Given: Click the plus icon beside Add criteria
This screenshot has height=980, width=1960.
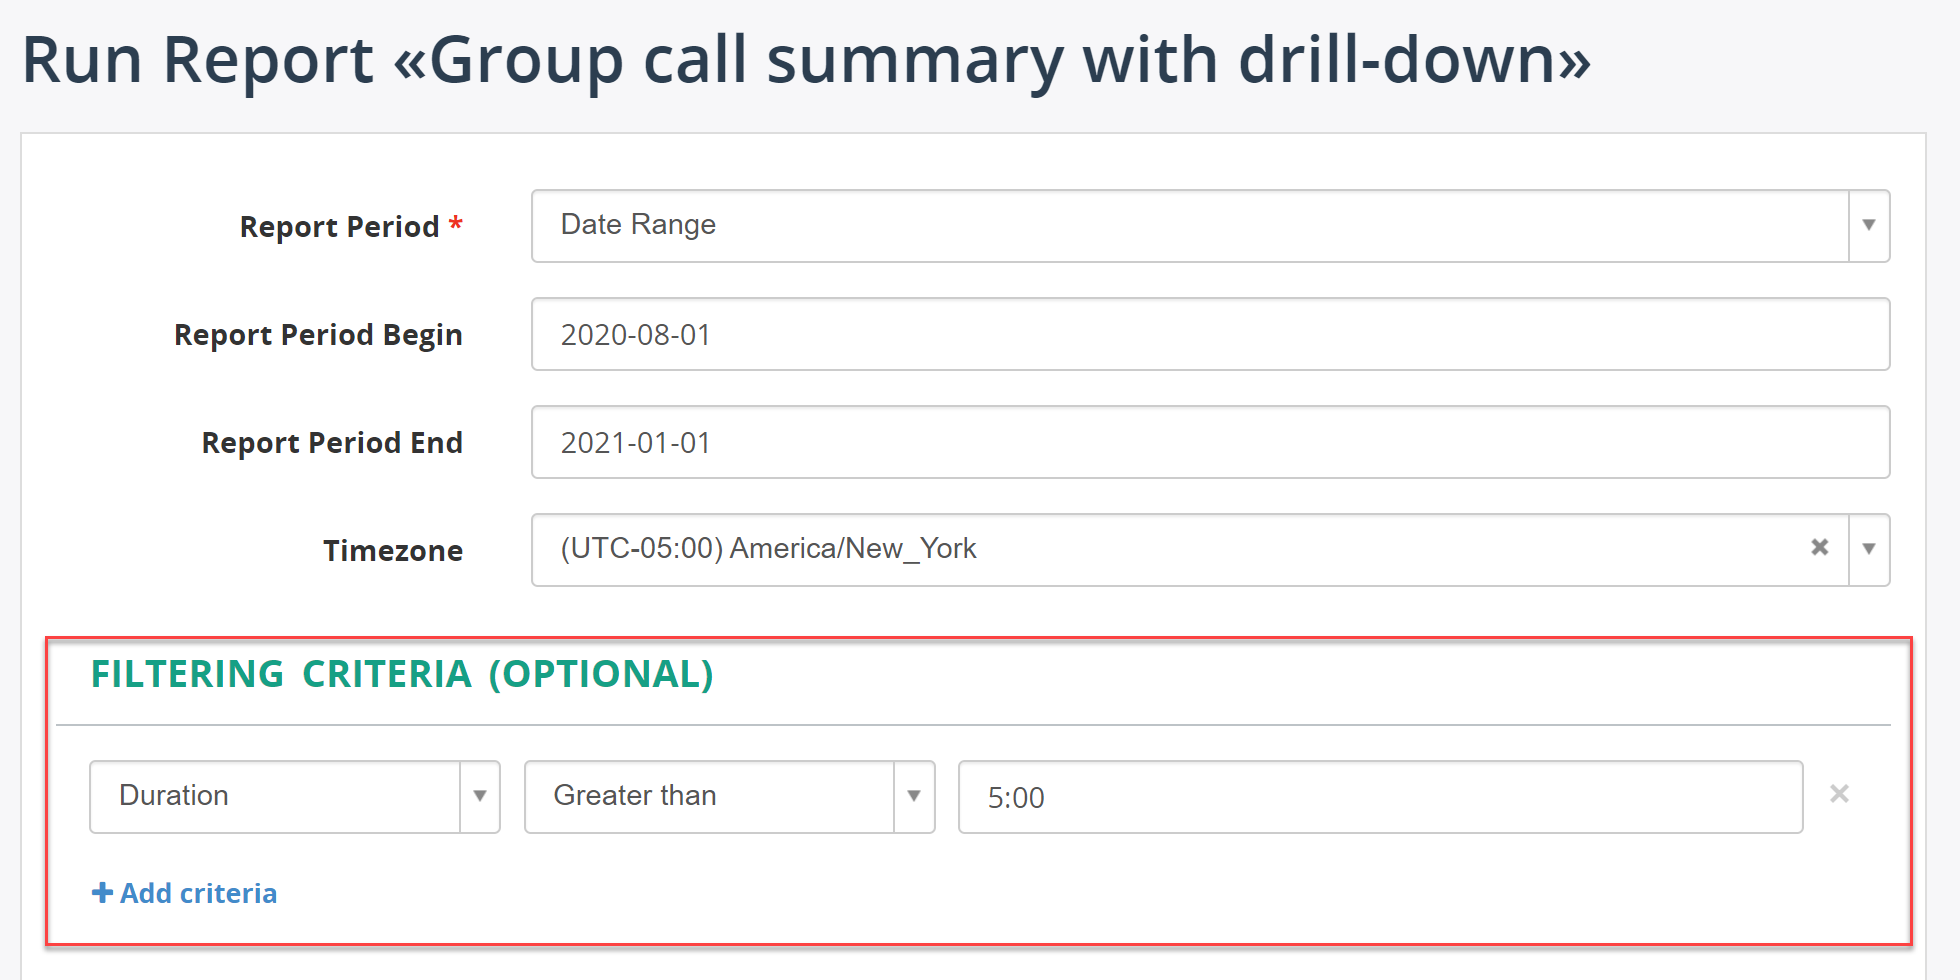Looking at the screenshot, I should click(x=102, y=892).
